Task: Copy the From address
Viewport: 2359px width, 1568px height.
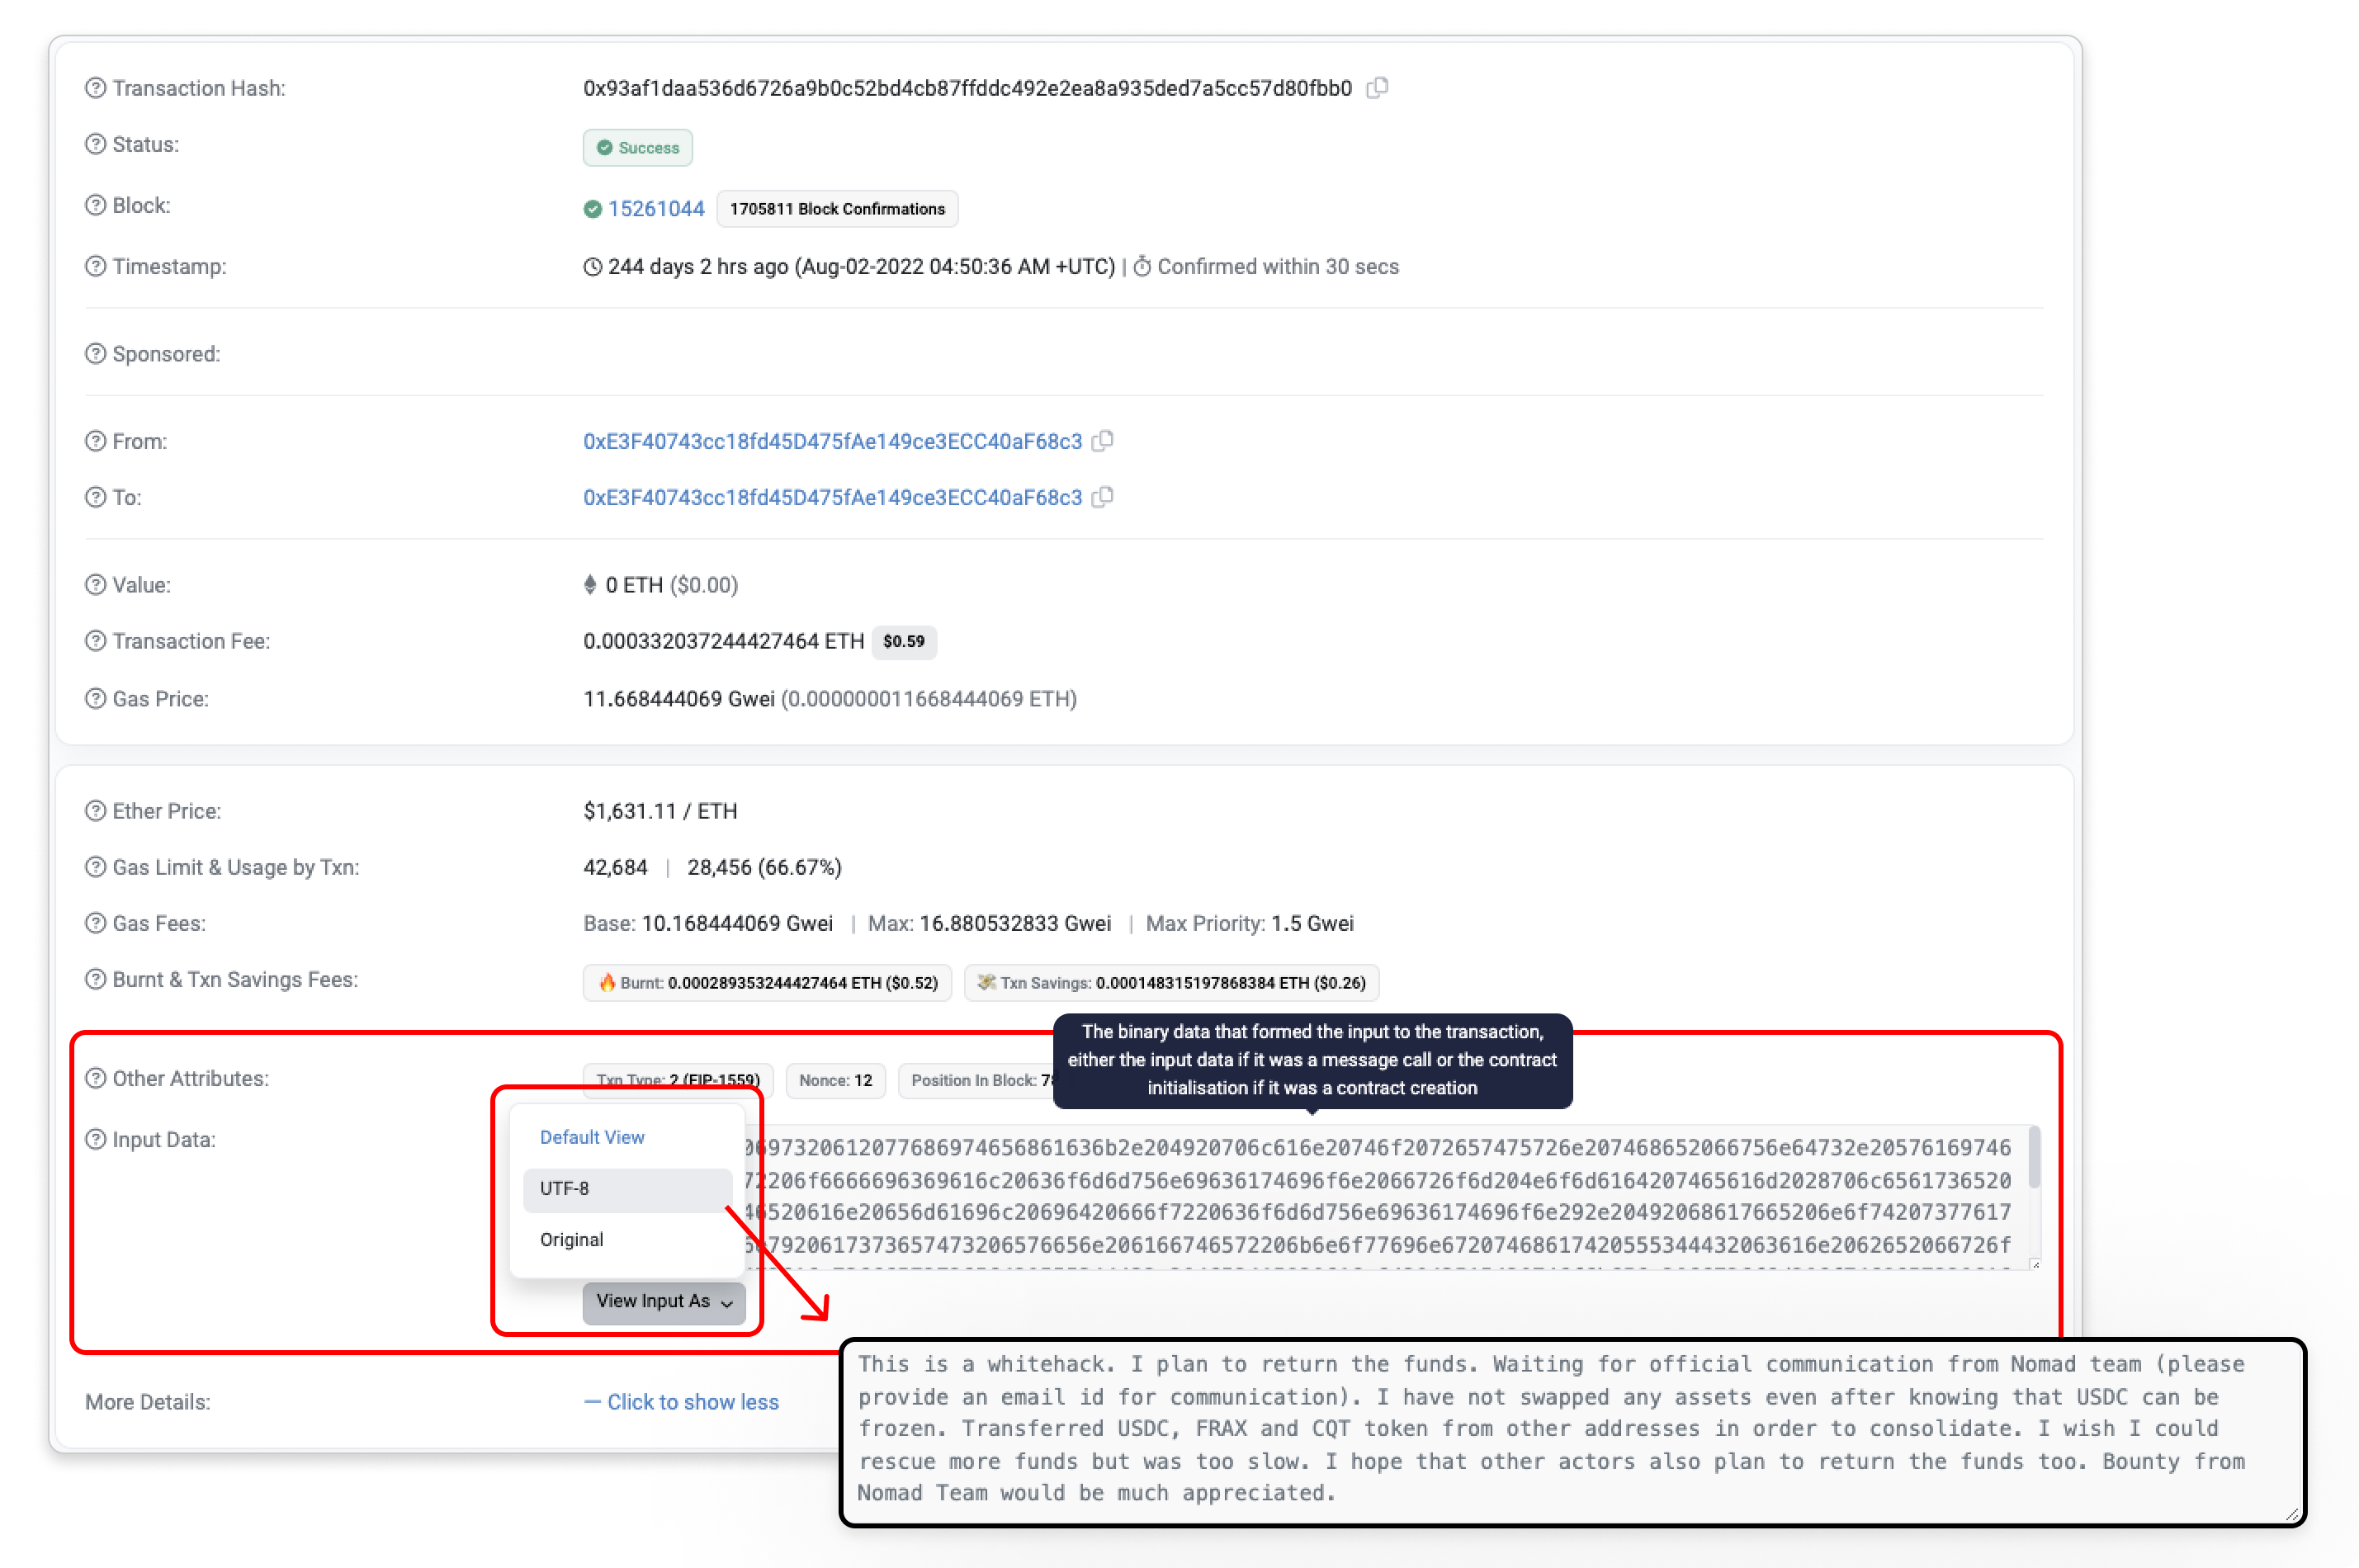Action: click(x=1102, y=441)
